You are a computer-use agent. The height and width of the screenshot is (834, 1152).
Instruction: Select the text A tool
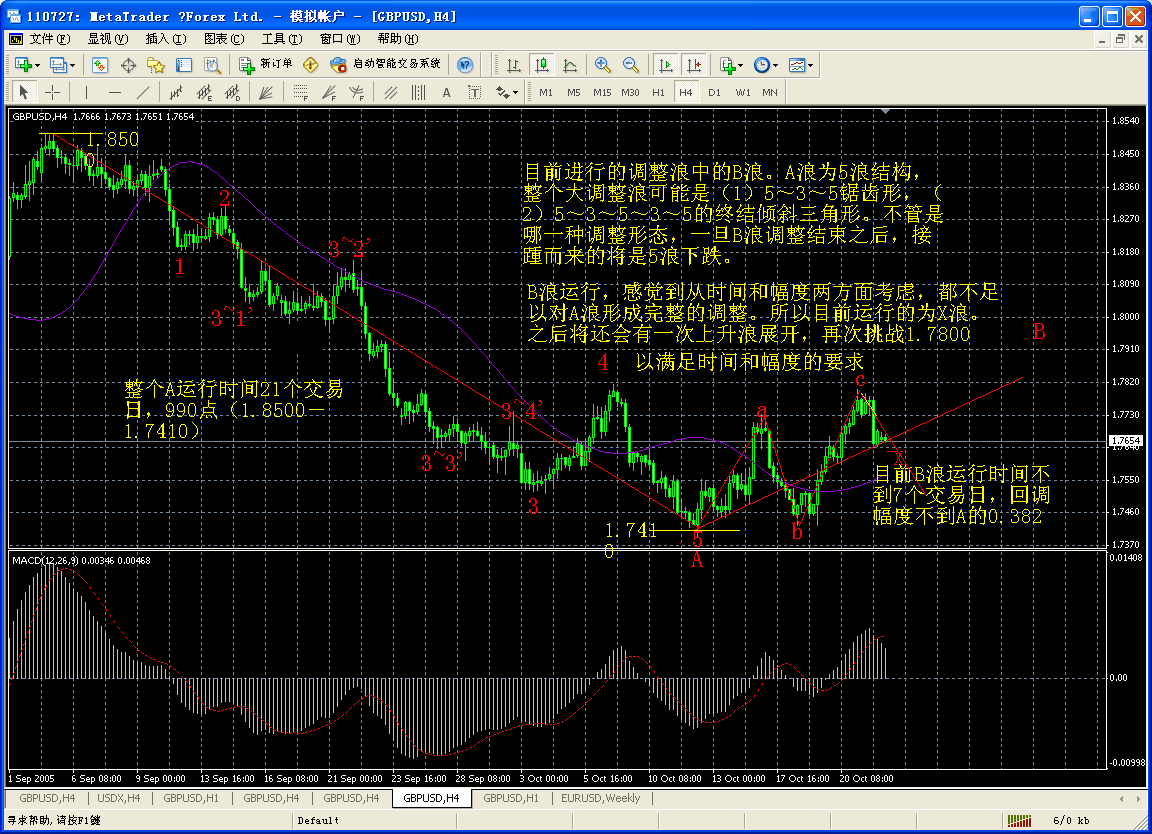click(446, 93)
